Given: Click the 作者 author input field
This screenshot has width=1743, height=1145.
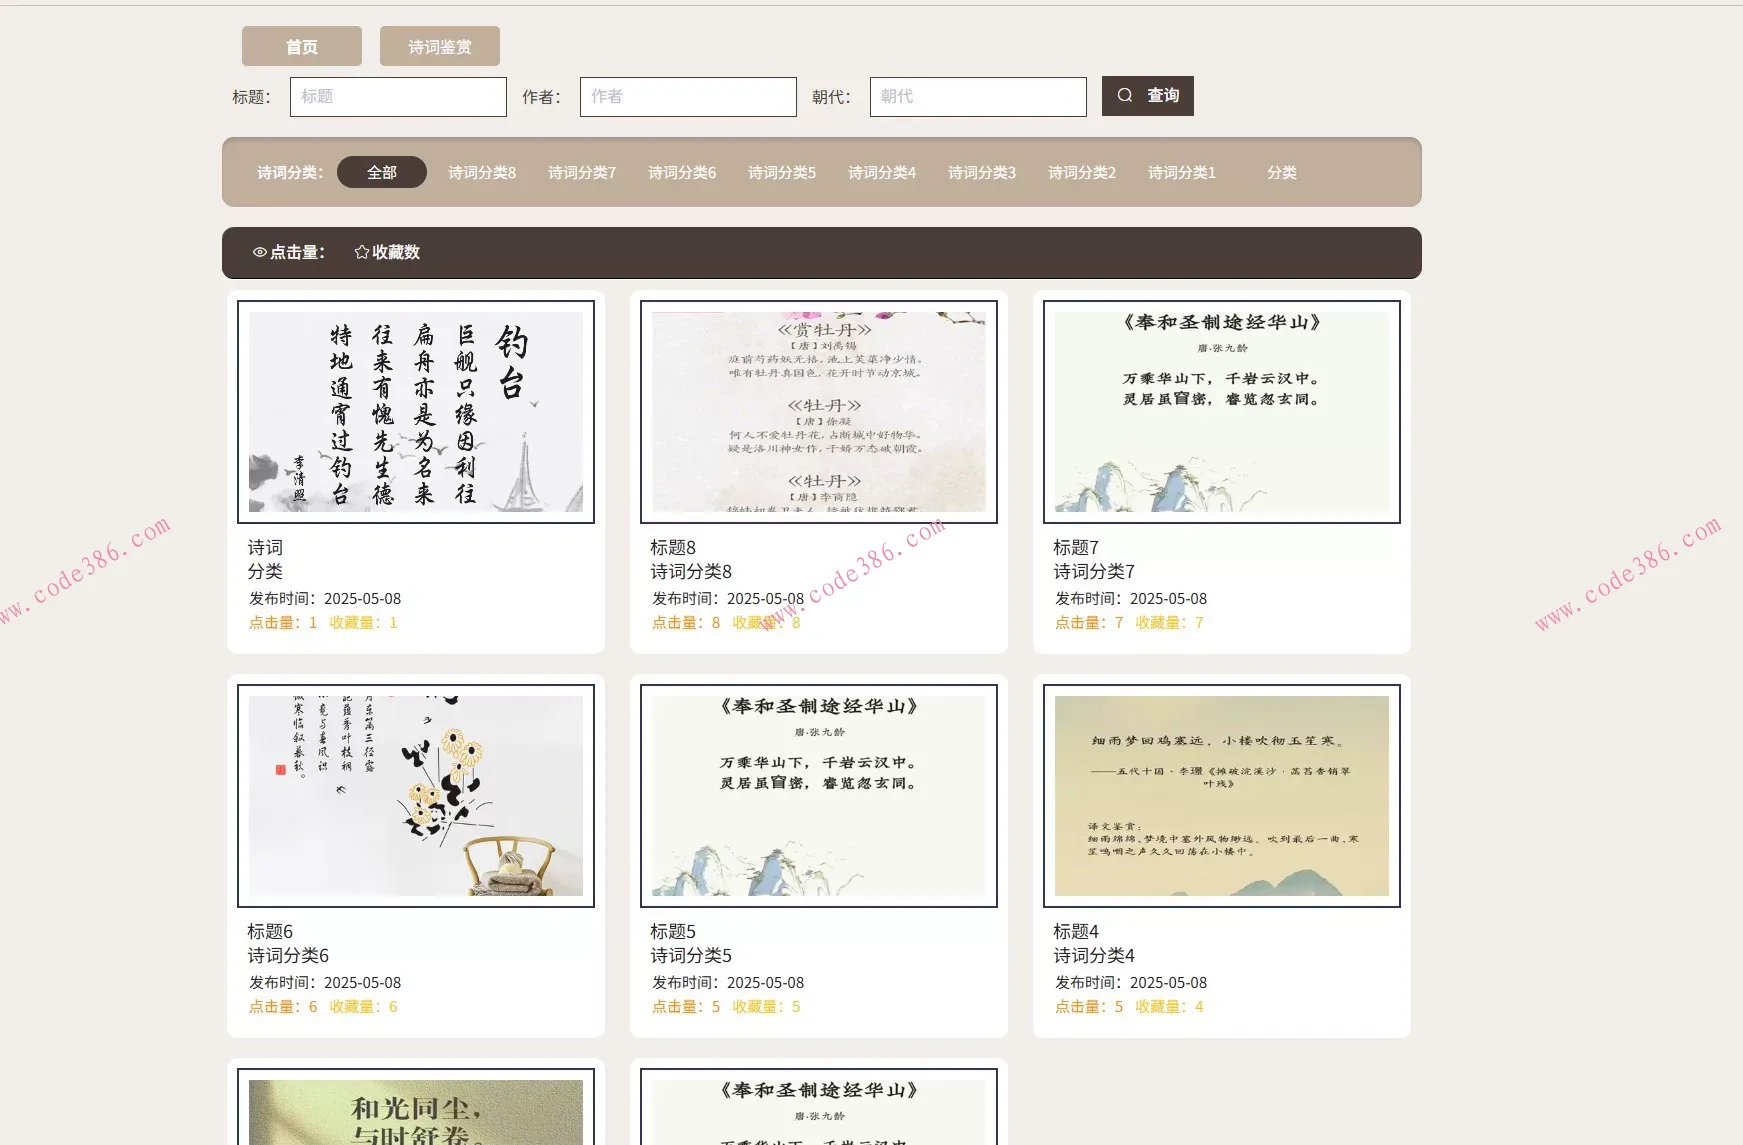Looking at the screenshot, I should coord(688,96).
